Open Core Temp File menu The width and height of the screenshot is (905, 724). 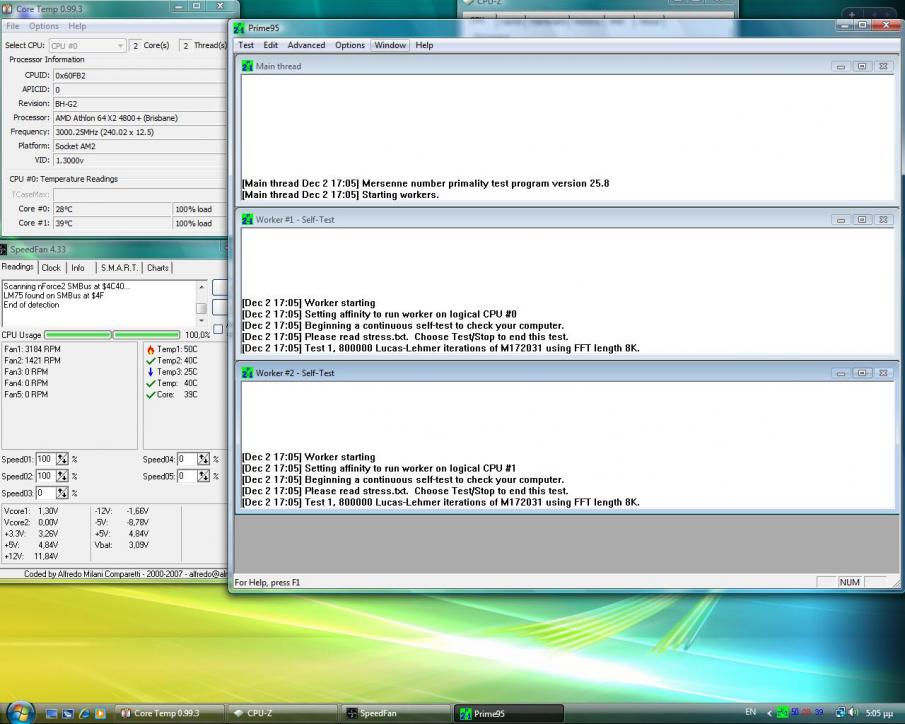(x=13, y=26)
